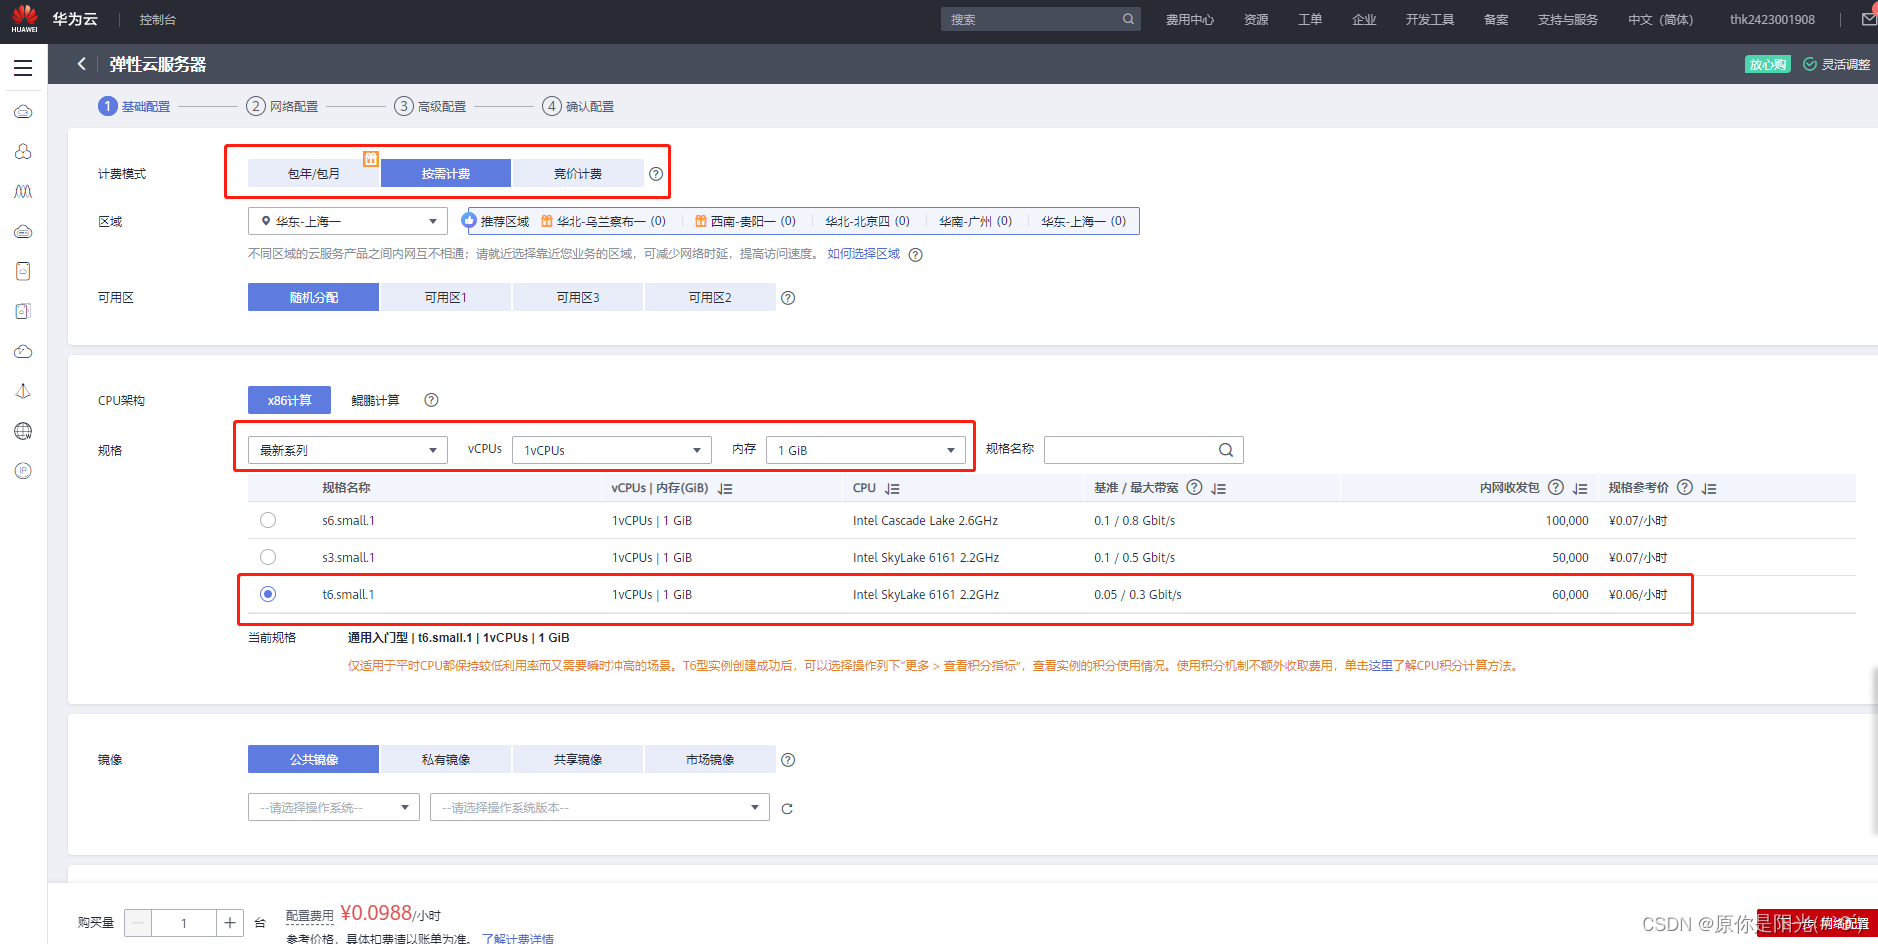
Task: Decrease purchase quantity with minus button
Action: pyautogui.click(x=139, y=923)
